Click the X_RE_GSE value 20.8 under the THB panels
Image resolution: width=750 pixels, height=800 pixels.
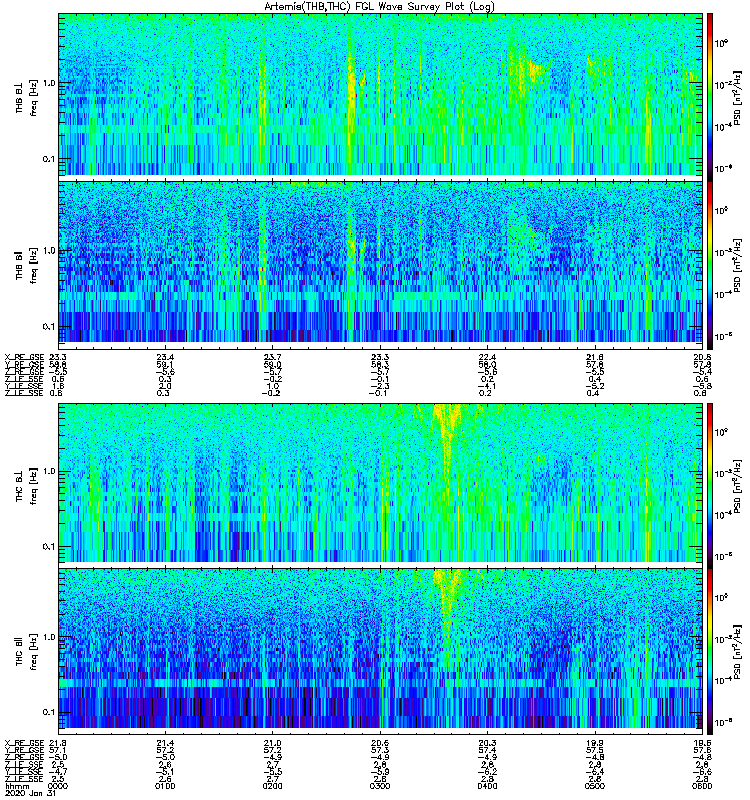702,357
